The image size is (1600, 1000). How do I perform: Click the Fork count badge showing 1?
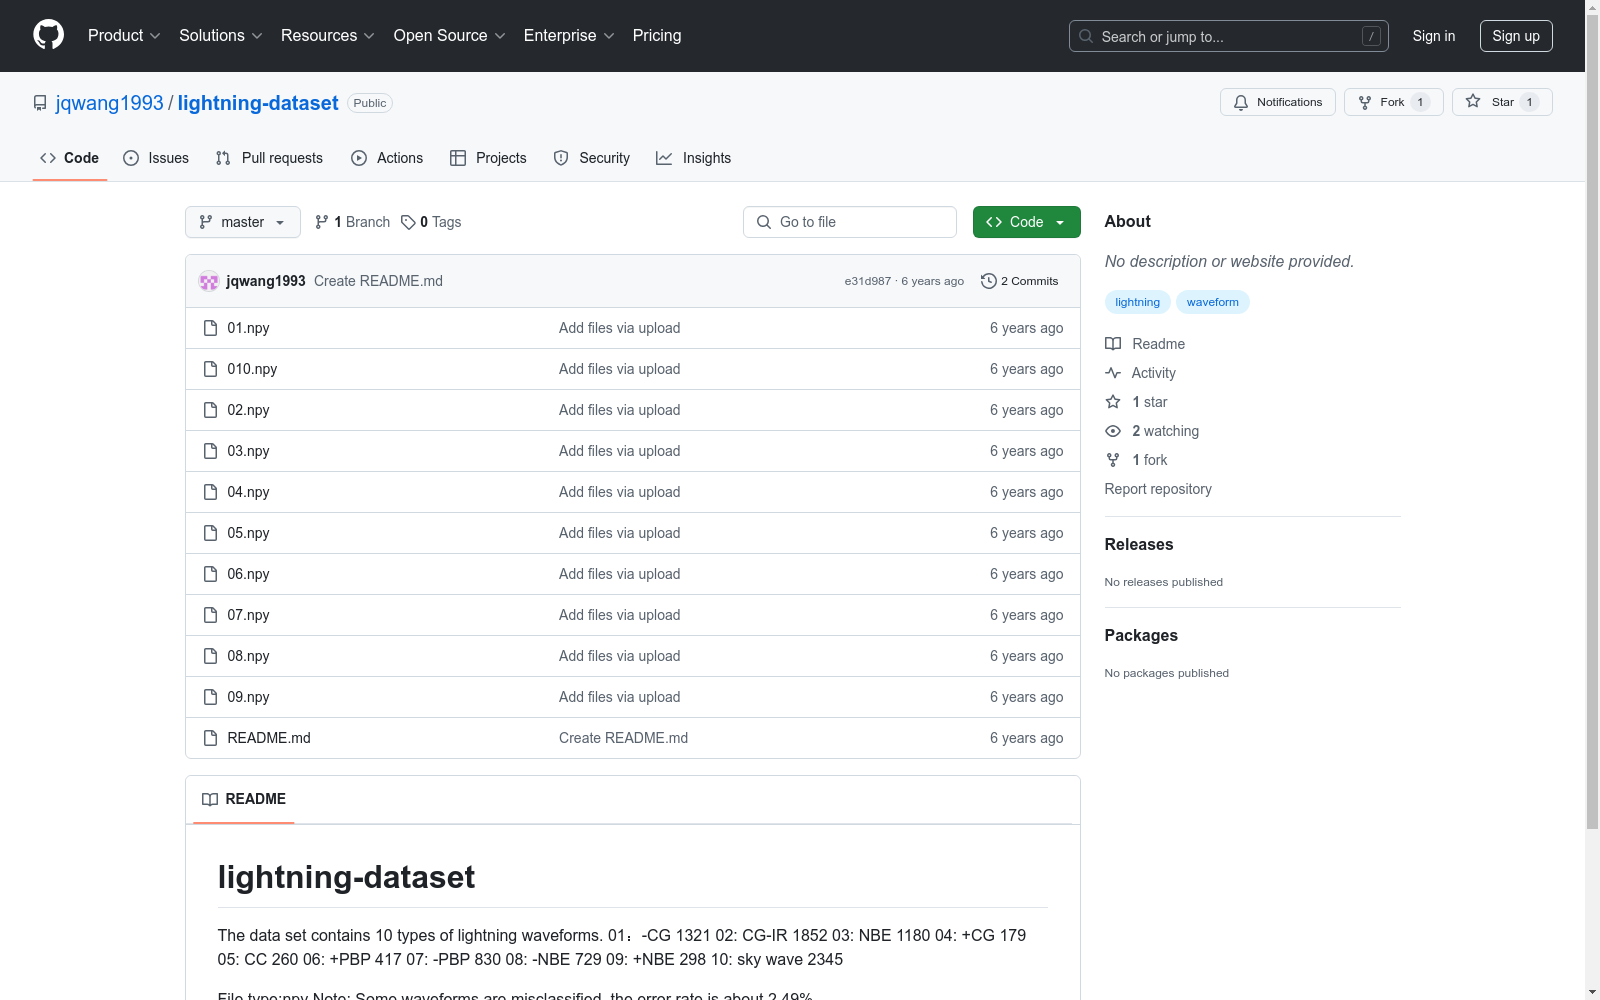(1420, 102)
